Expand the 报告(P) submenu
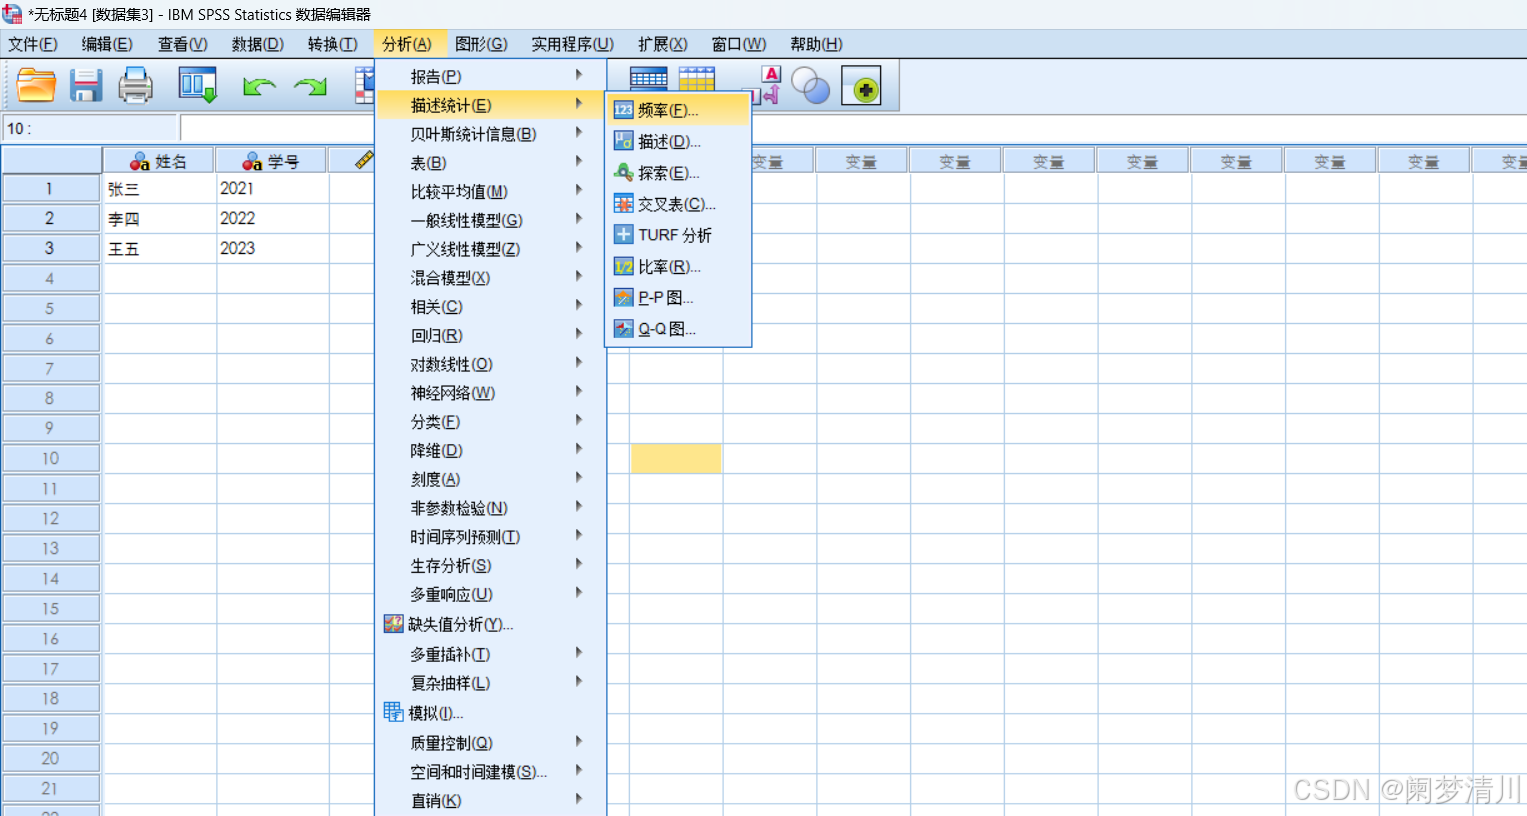 pos(490,76)
